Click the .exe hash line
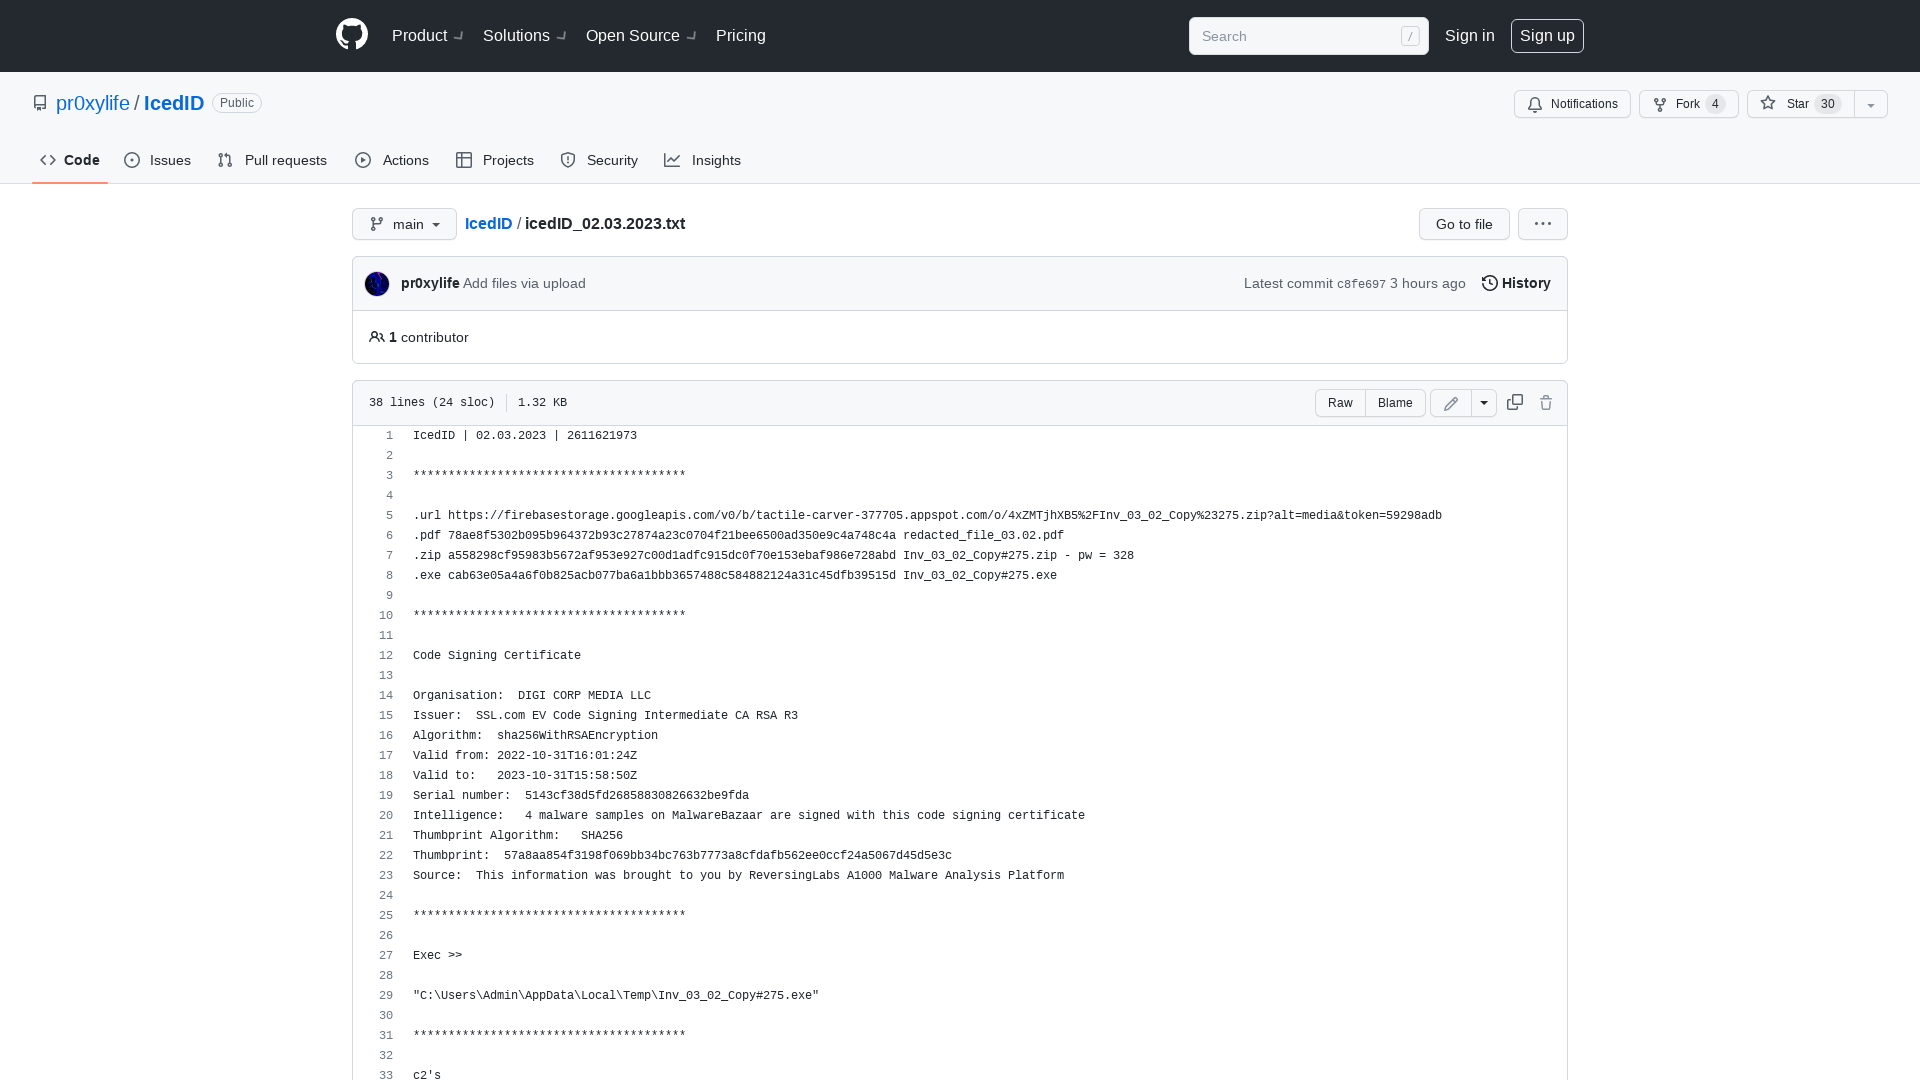Image resolution: width=1920 pixels, height=1080 pixels. [x=735, y=576]
